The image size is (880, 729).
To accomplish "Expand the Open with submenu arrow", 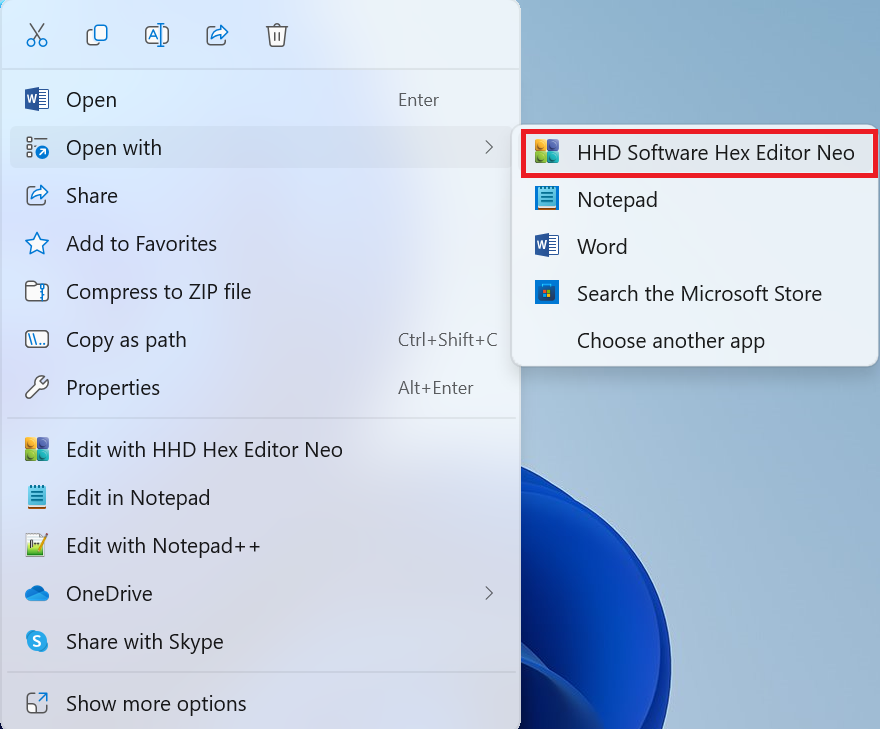I will tap(489, 148).
